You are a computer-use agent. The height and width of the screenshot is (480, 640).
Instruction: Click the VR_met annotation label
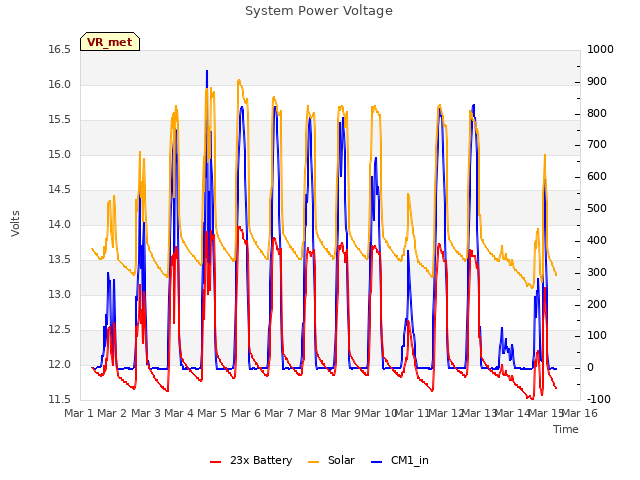110,42
